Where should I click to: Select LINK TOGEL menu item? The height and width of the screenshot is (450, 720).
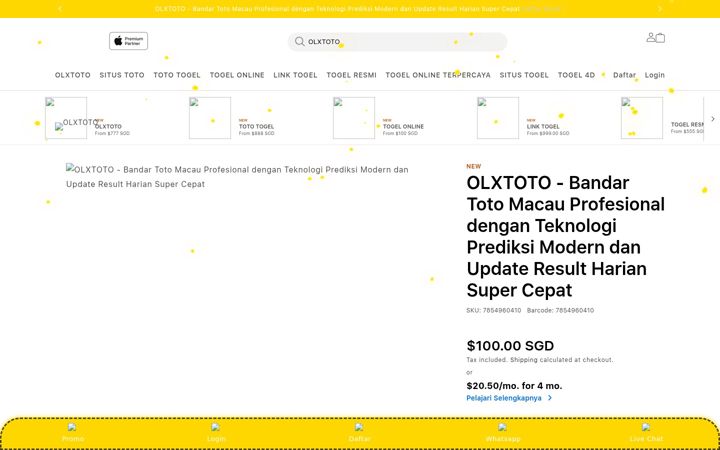pos(295,75)
